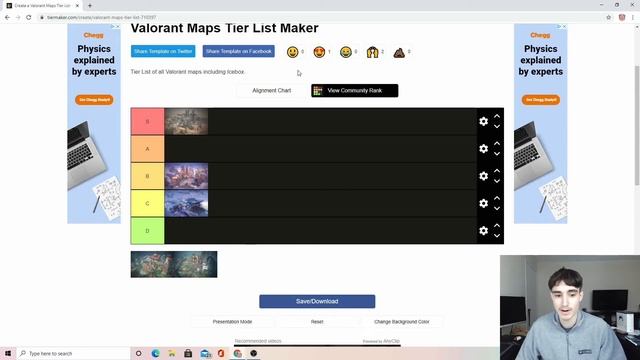Click Share Template on Twitter button
Viewport: 640px width, 360px height.
click(163, 51)
